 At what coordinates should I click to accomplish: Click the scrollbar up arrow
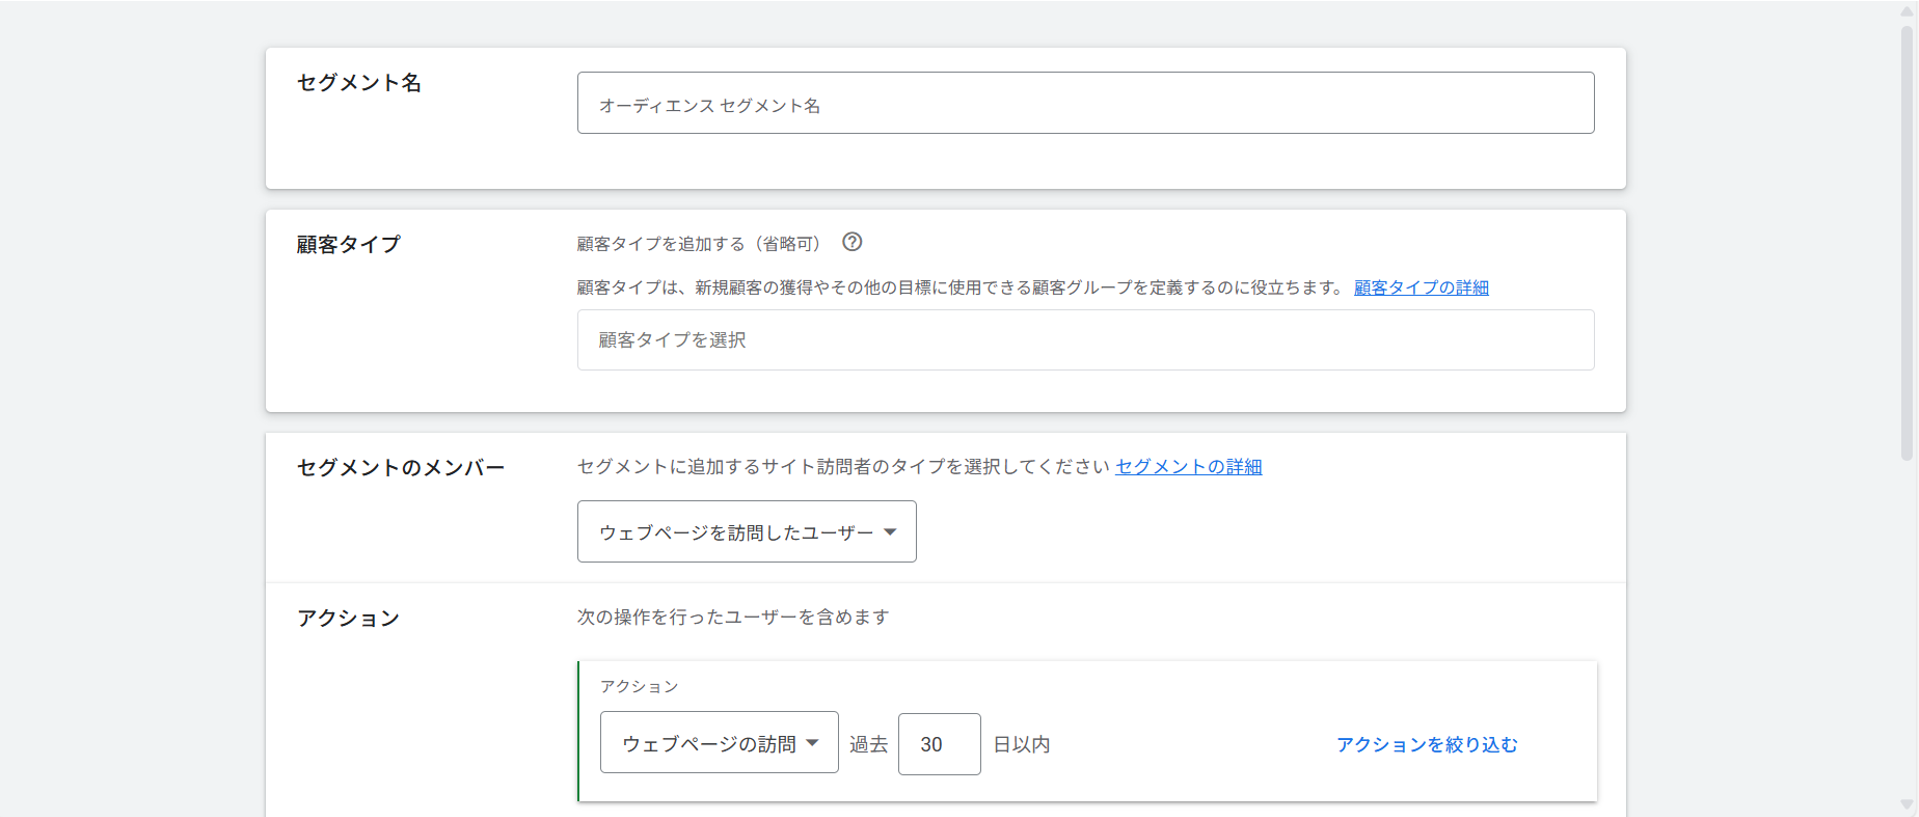(1907, 11)
